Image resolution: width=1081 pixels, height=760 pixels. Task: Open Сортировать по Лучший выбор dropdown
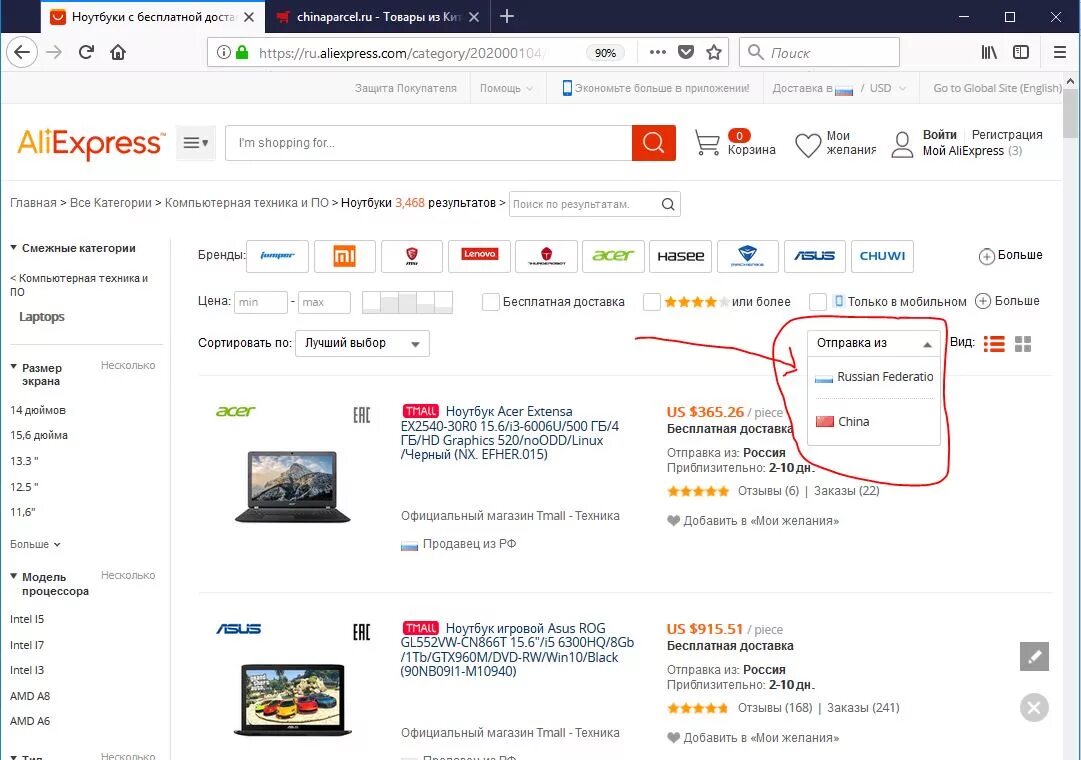(x=362, y=343)
